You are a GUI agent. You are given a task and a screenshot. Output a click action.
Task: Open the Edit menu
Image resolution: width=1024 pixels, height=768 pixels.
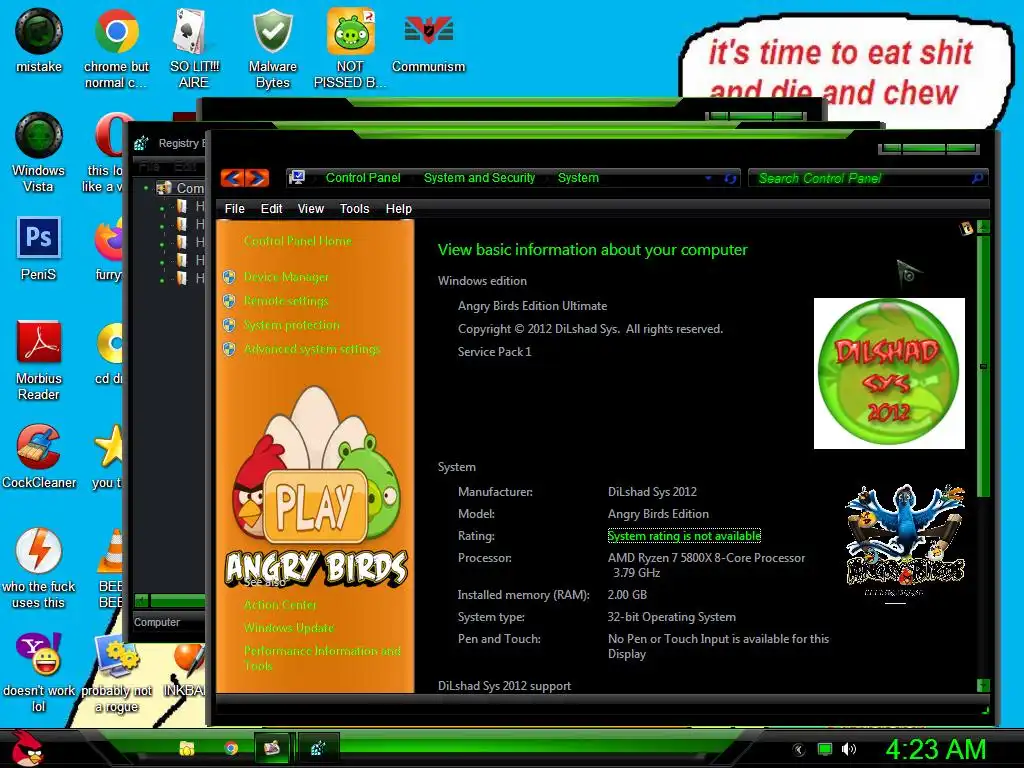[271, 208]
